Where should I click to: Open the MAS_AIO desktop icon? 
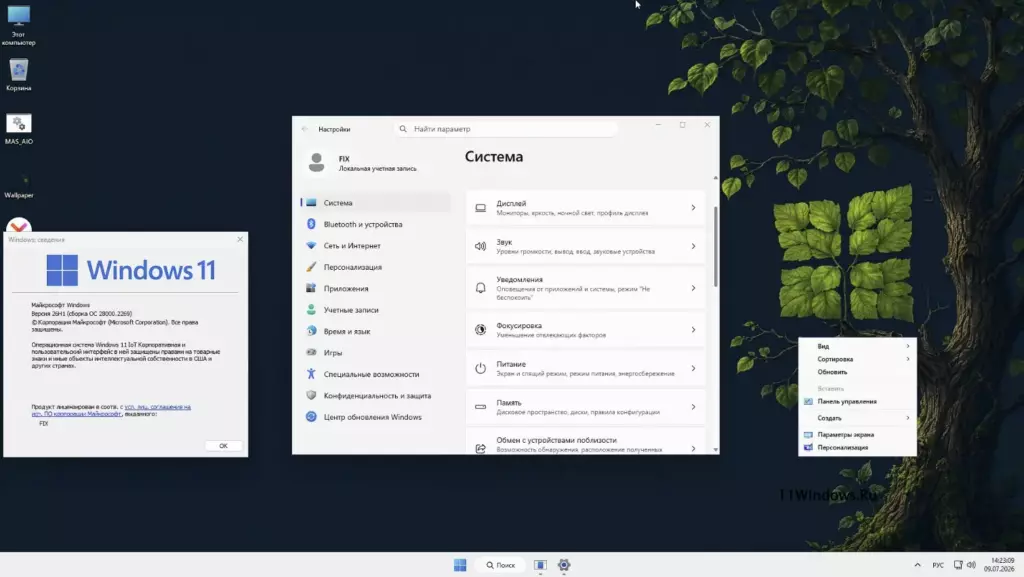(x=18, y=129)
